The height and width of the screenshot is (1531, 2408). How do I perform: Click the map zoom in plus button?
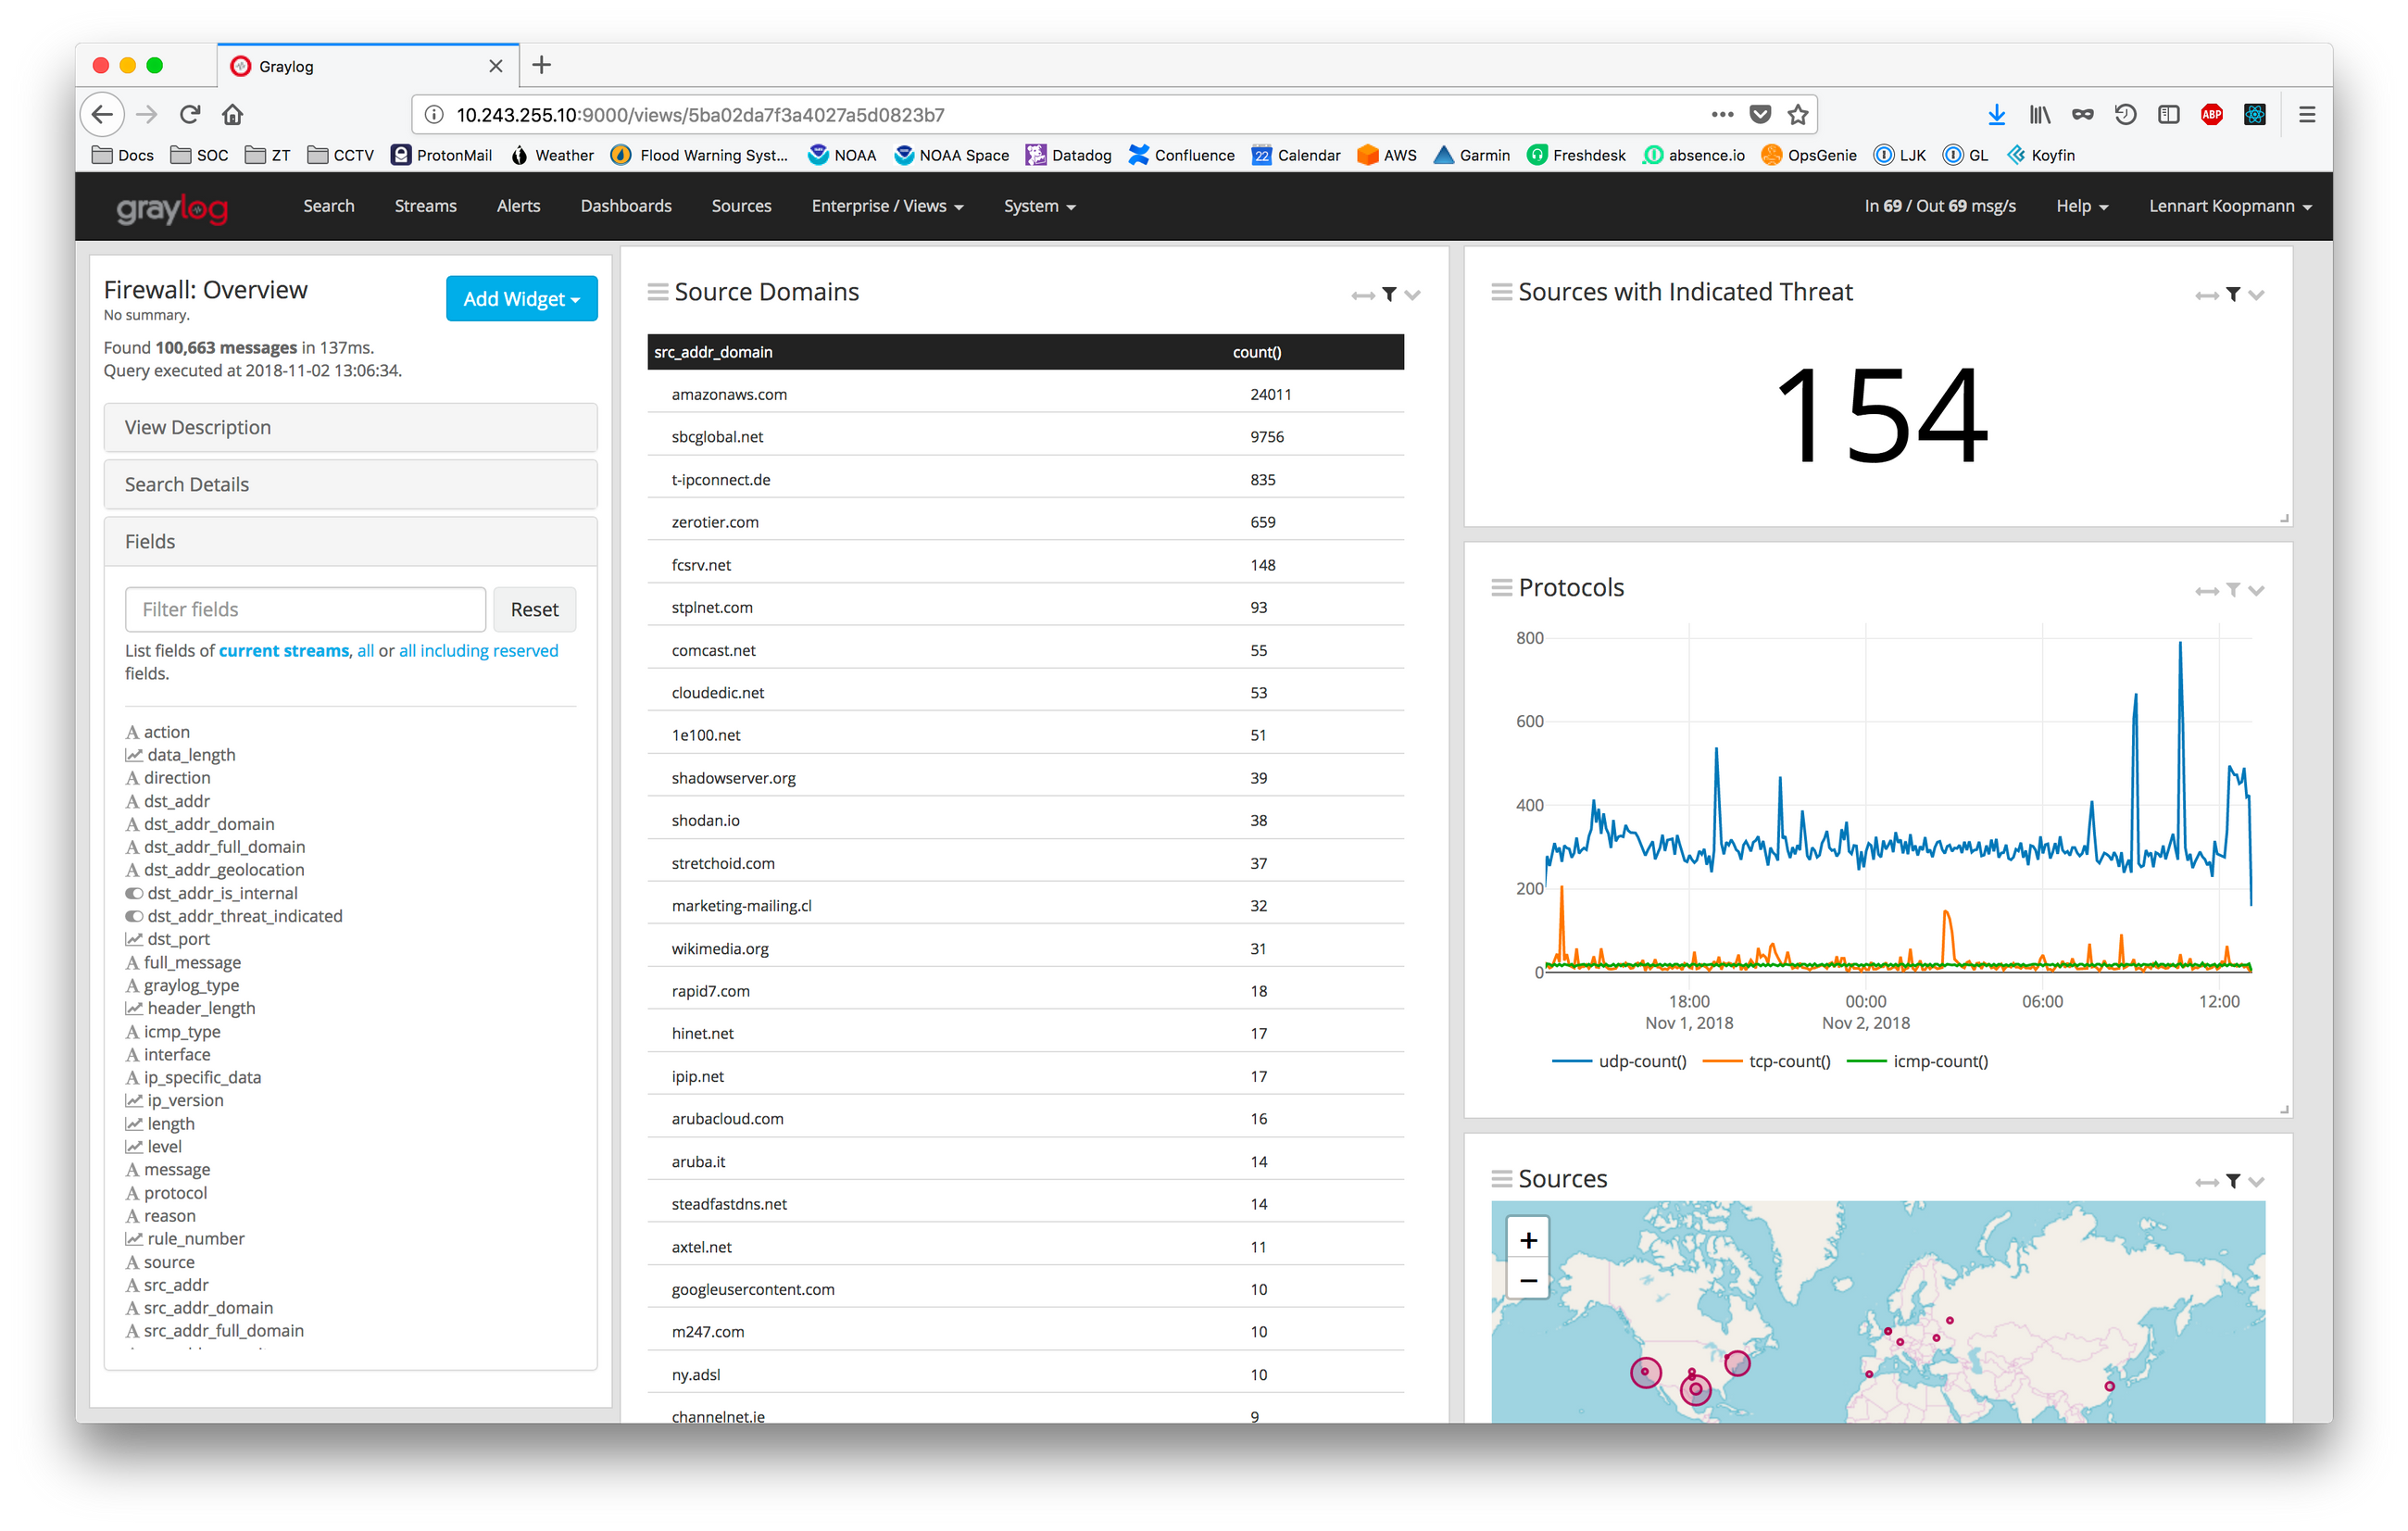pos(1528,1240)
